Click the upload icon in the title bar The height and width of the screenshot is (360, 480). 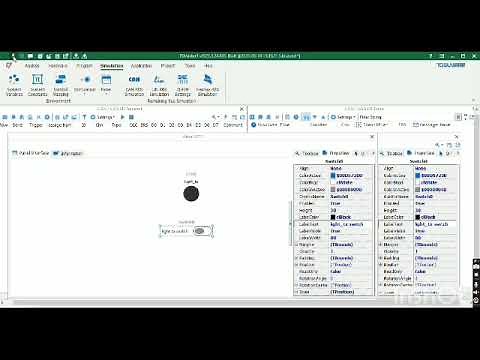tap(76, 56)
